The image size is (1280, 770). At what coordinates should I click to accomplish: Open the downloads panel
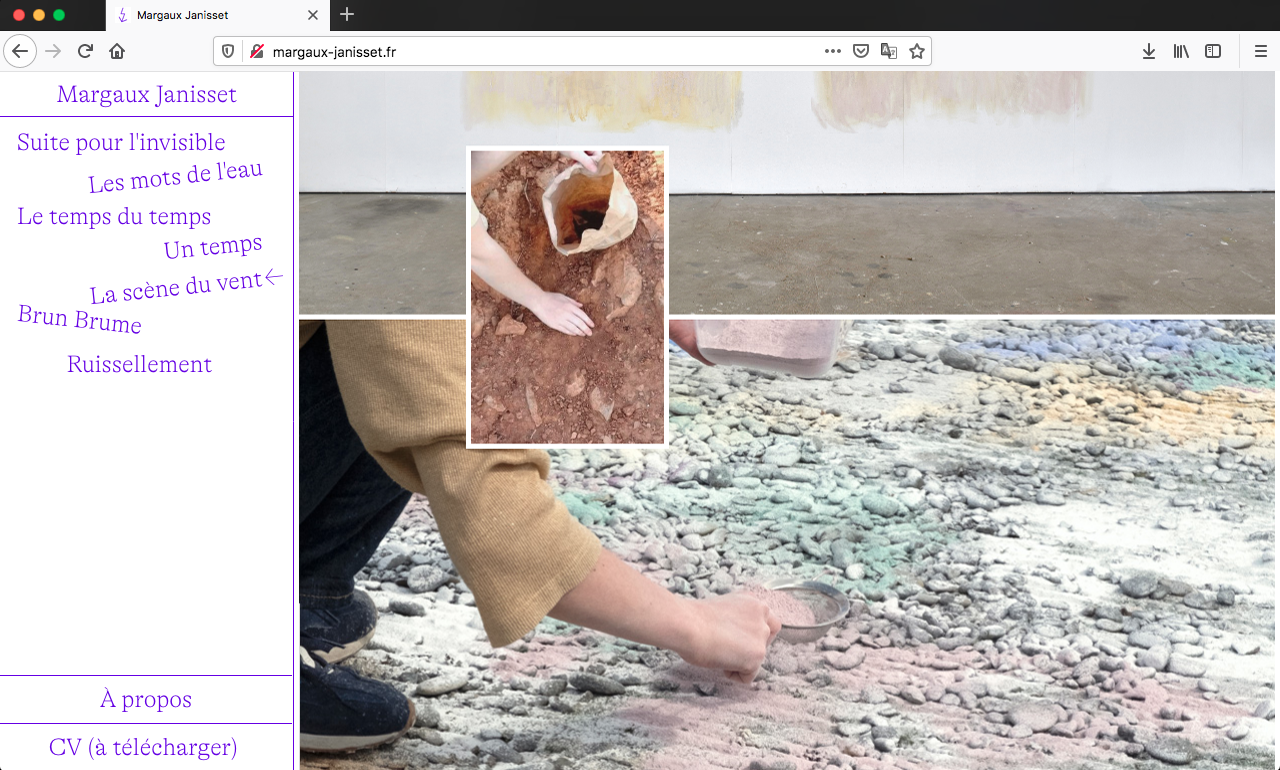click(1148, 51)
